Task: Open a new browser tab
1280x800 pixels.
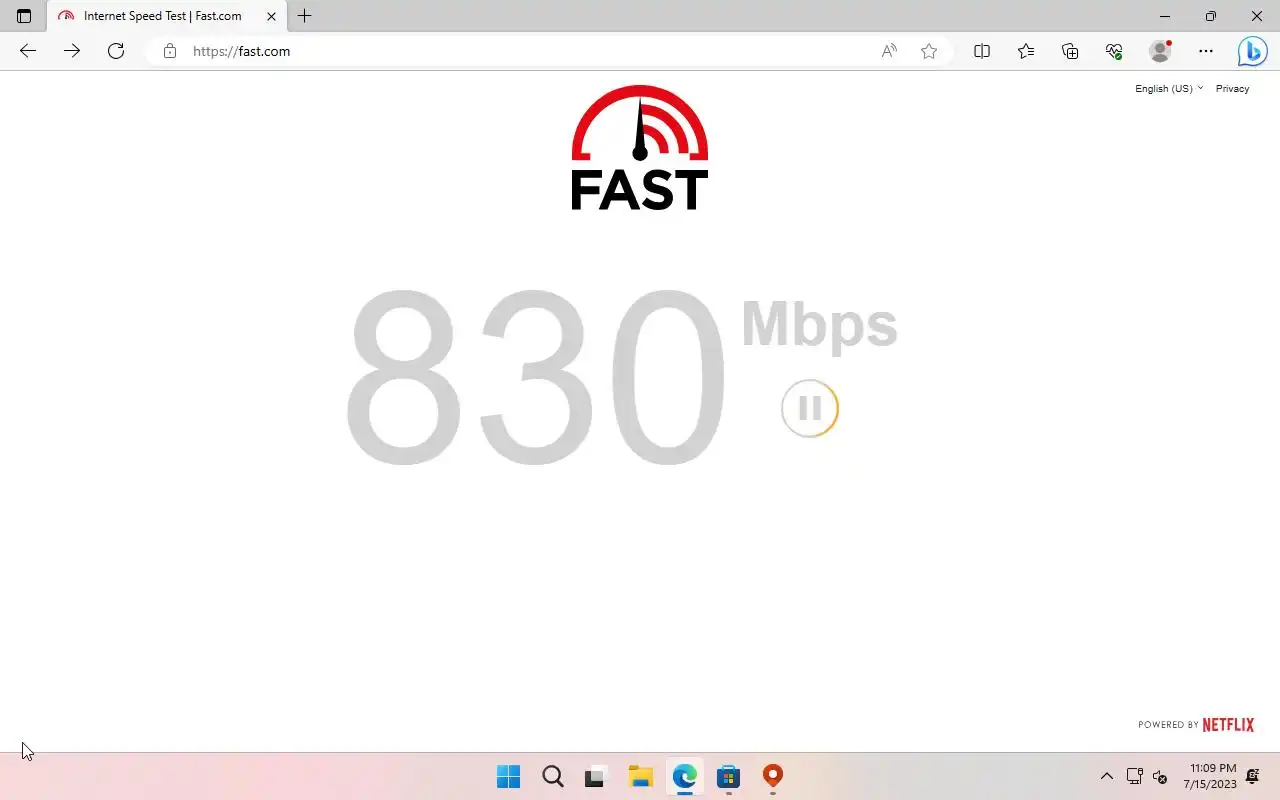Action: (305, 16)
